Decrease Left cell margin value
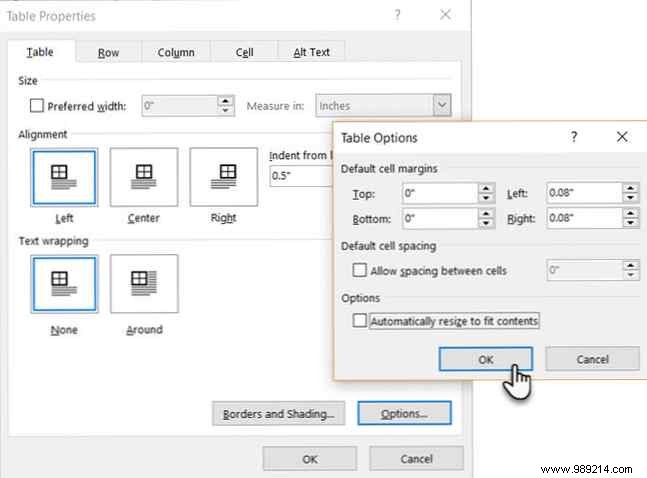This screenshot has width=647, height=478. pyautogui.click(x=630, y=198)
